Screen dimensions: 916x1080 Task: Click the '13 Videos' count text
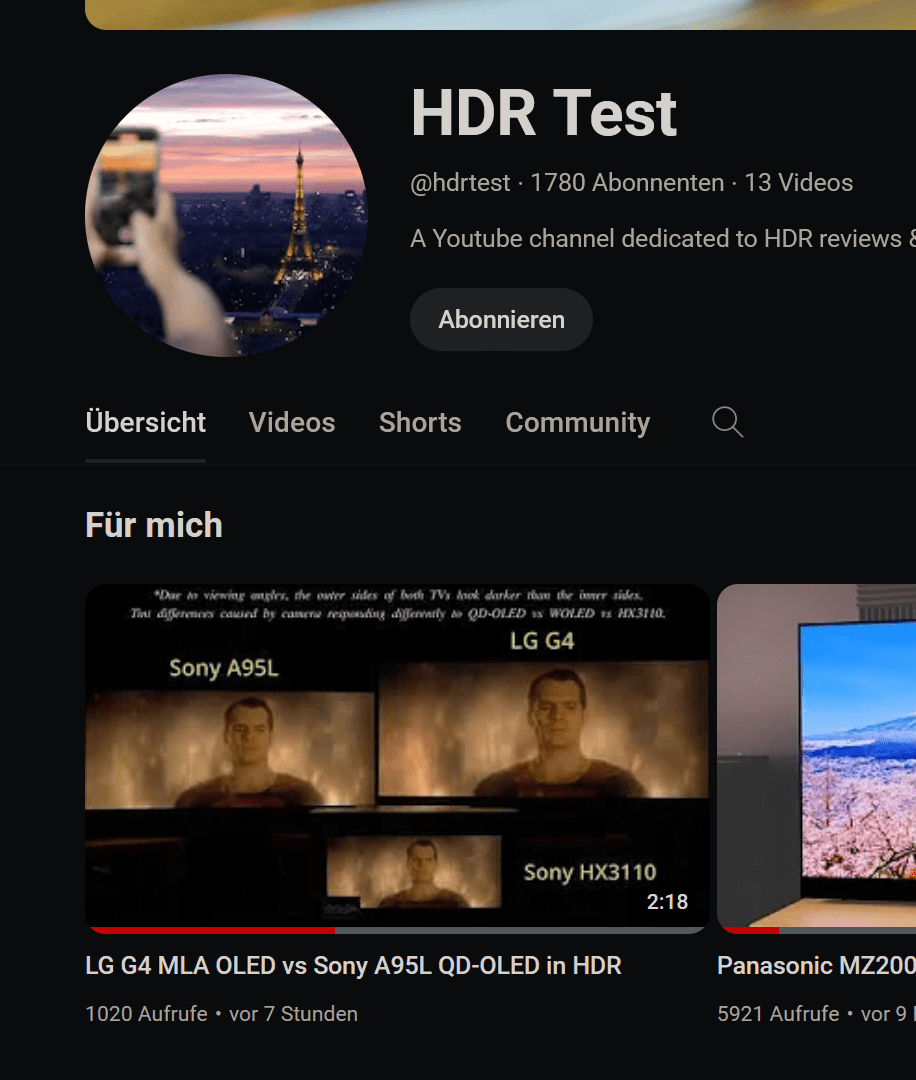point(798,183)
